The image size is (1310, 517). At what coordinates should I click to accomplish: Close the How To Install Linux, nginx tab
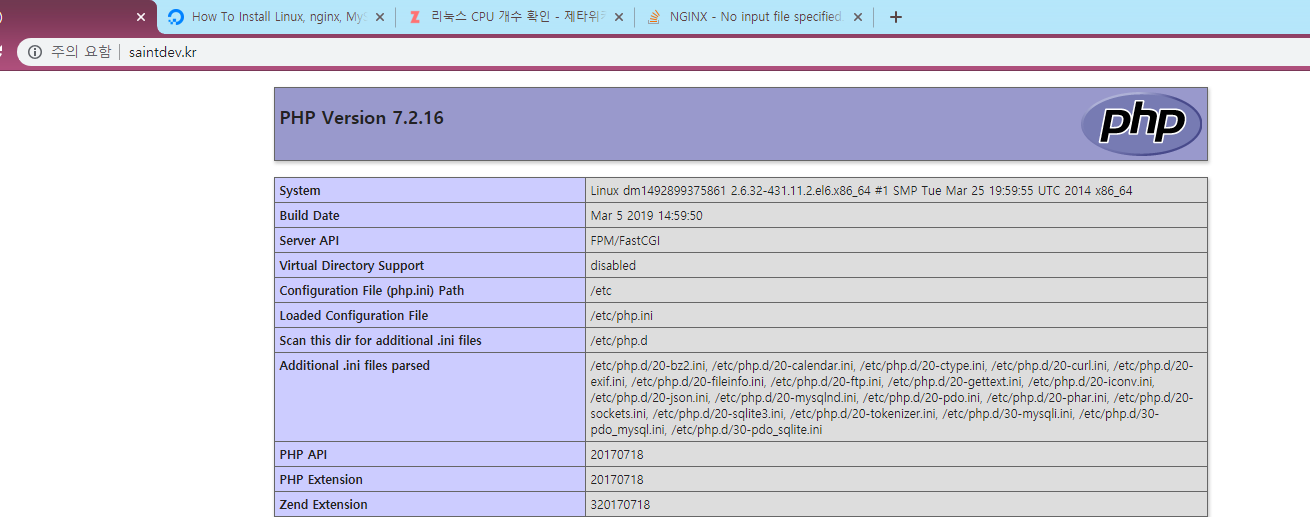point(380,17)
